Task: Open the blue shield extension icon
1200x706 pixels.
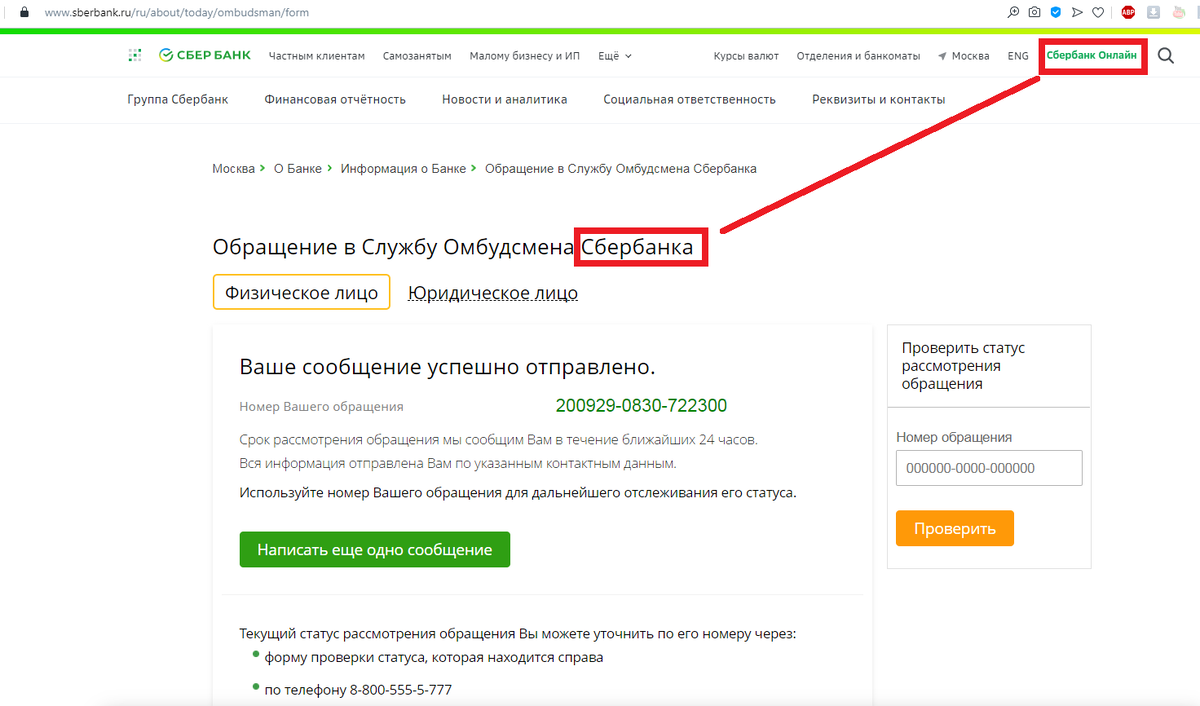Action: [1056, 13]
